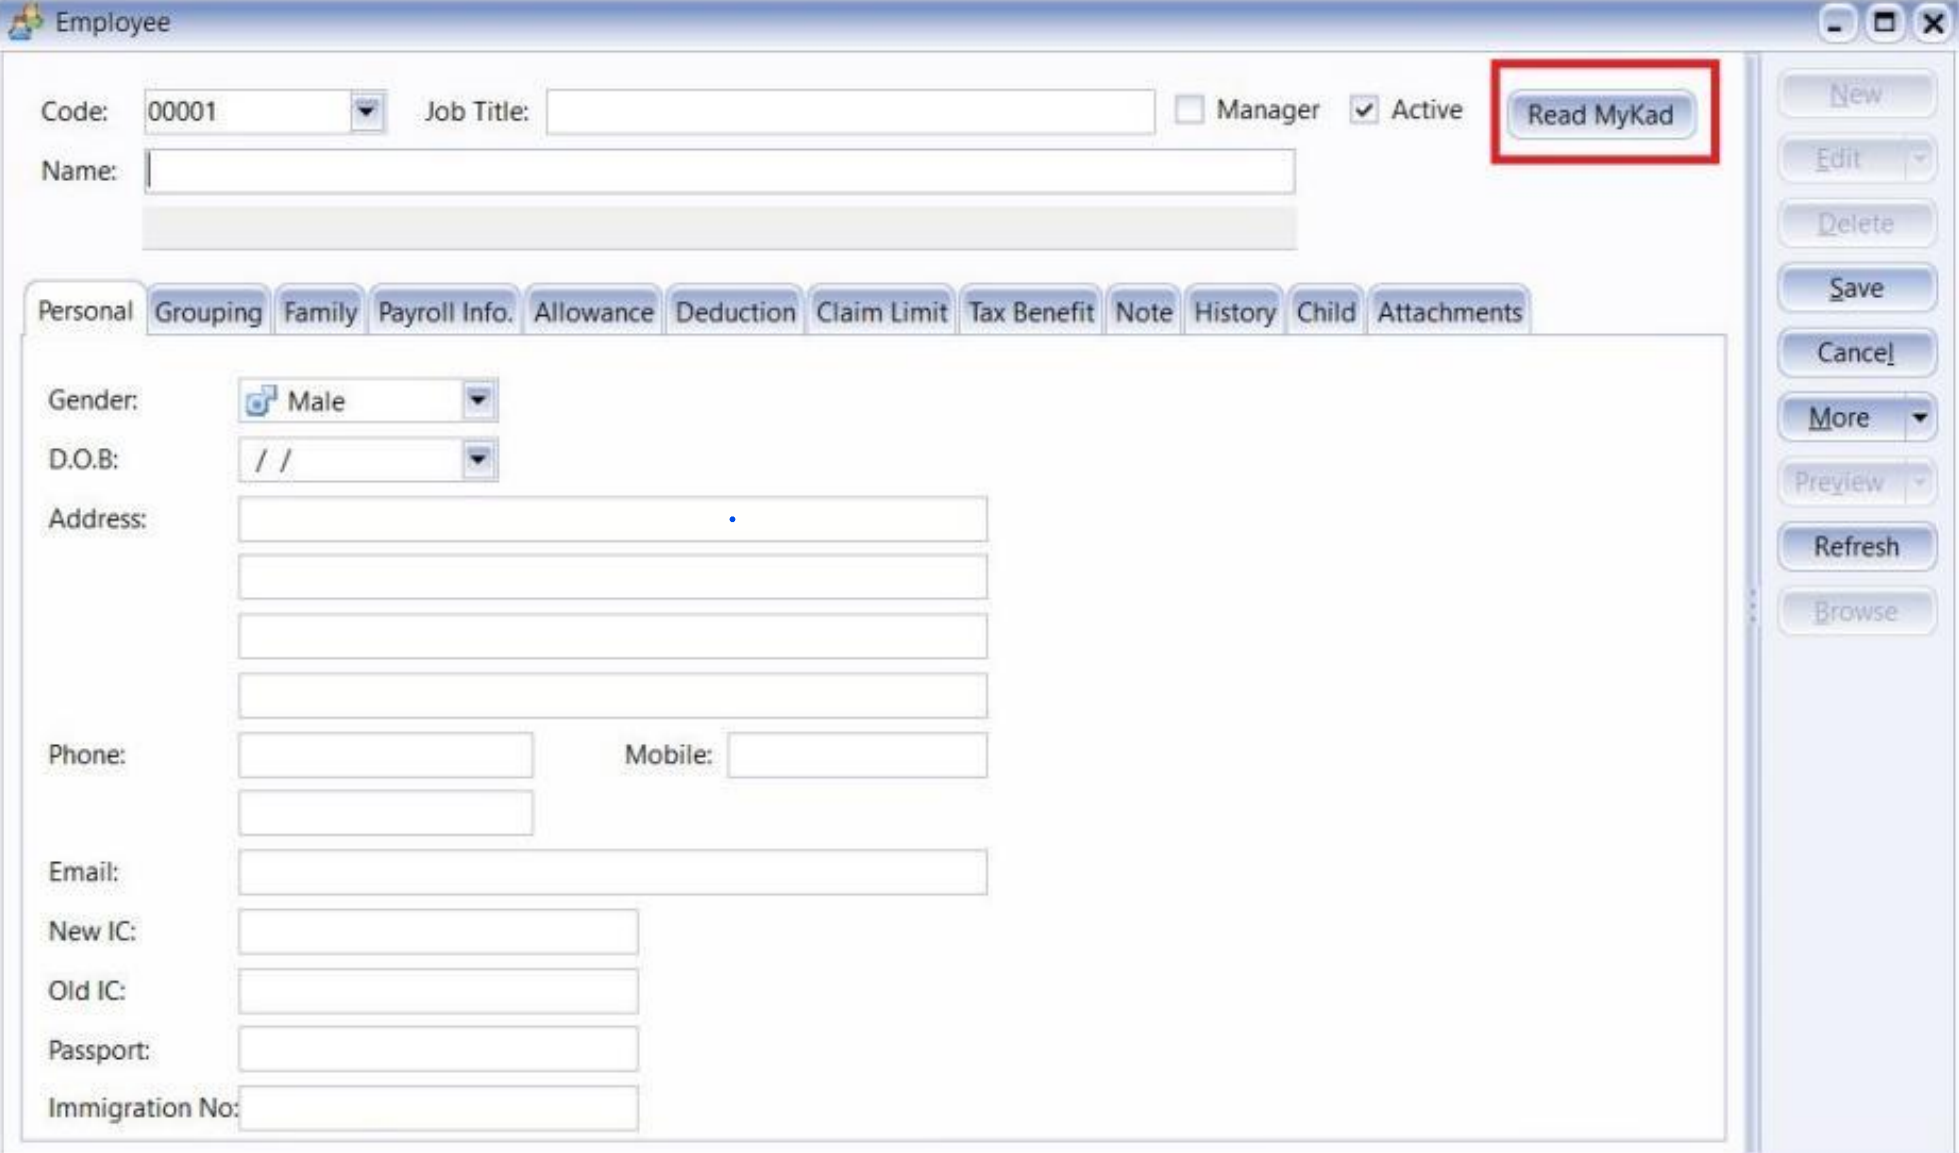Viewport: 1959px width, 1153px height.
Task: Select the Tax Benefit tab
Action: (x=1030, y=312)
